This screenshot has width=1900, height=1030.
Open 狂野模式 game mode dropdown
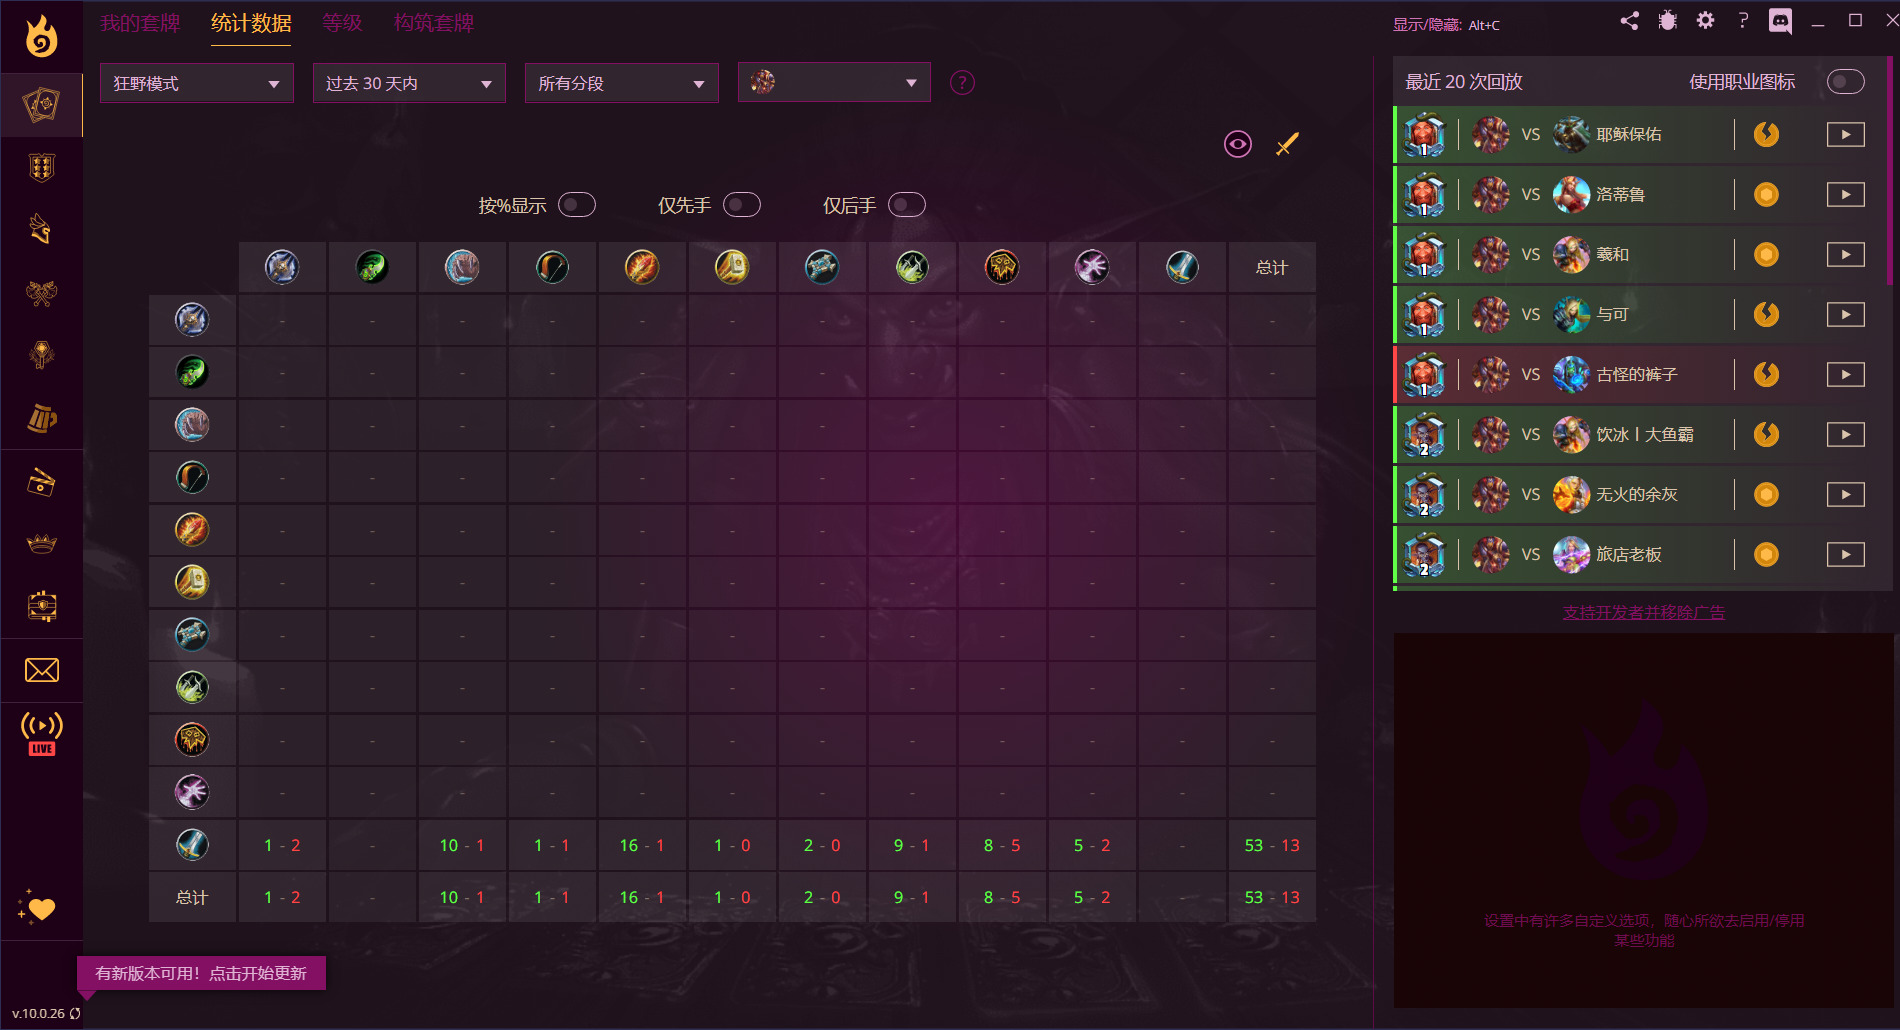coord(197,83)
